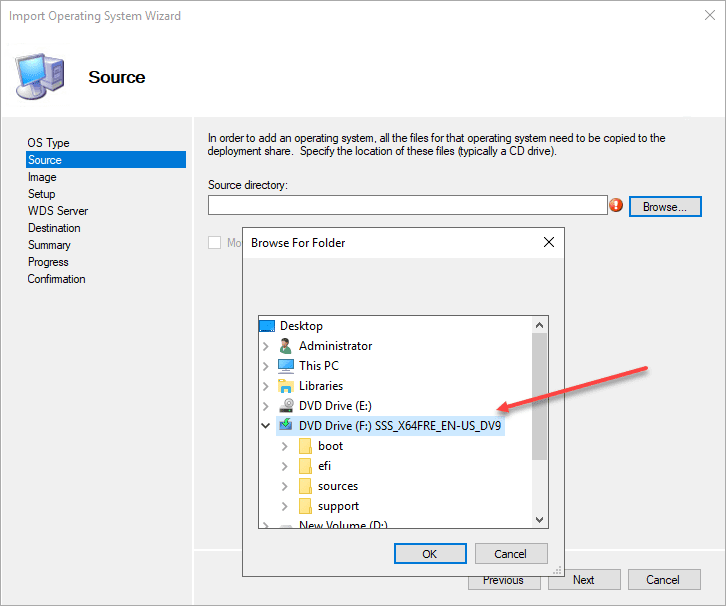Click the wizard's Previous button
726x606 pixels.
(504, 582)
